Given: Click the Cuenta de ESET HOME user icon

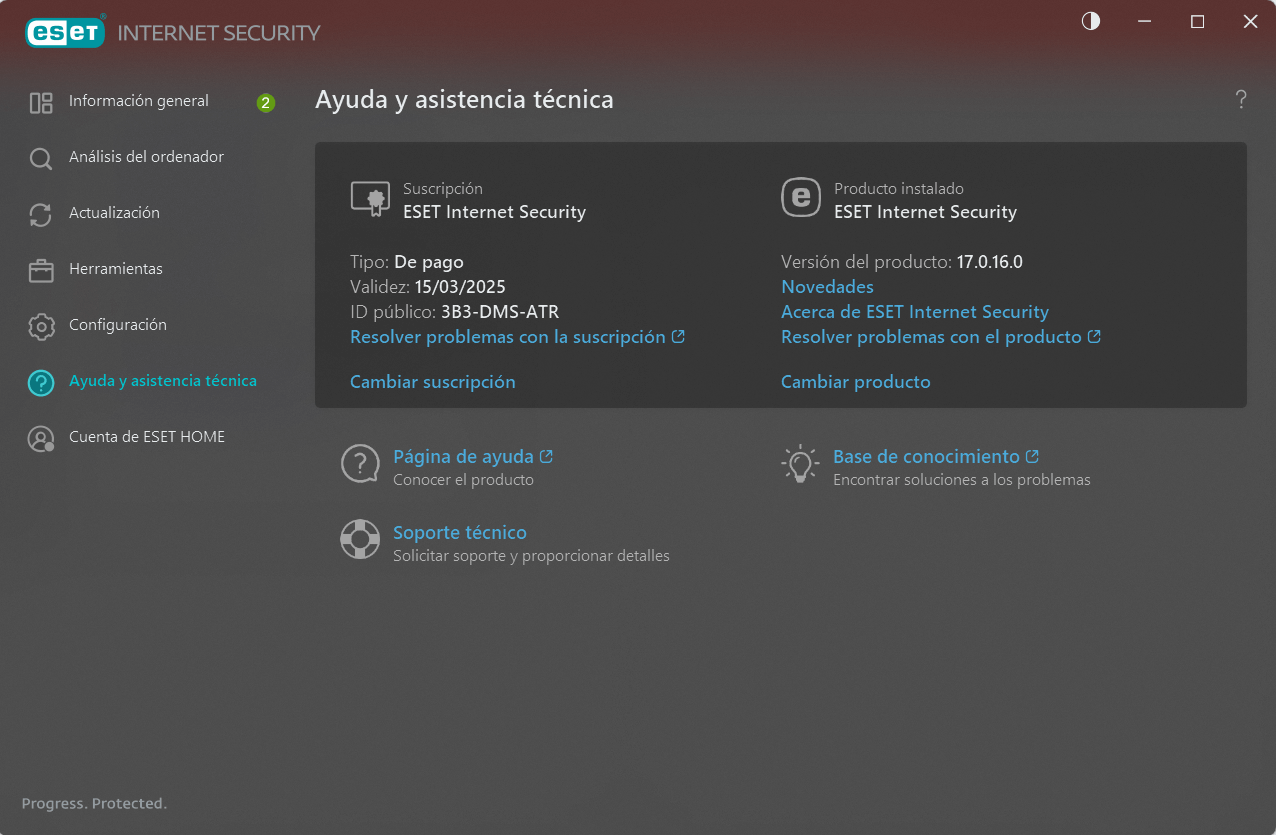Looking at the screenshot, I should [x=41, y=438].
